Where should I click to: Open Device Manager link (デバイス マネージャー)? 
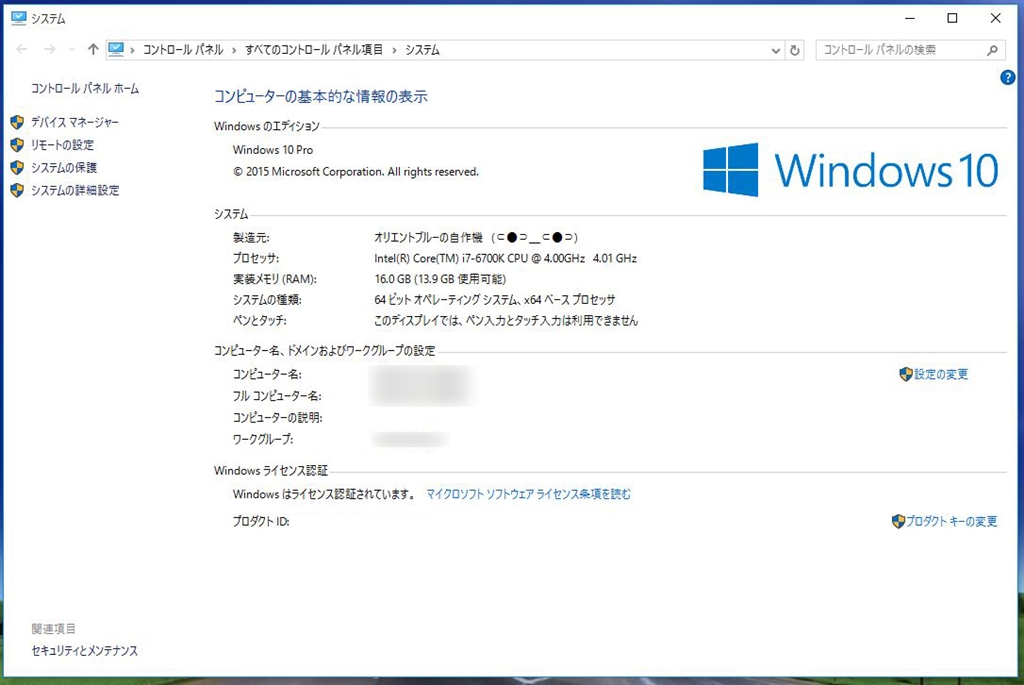click(74, 122)
